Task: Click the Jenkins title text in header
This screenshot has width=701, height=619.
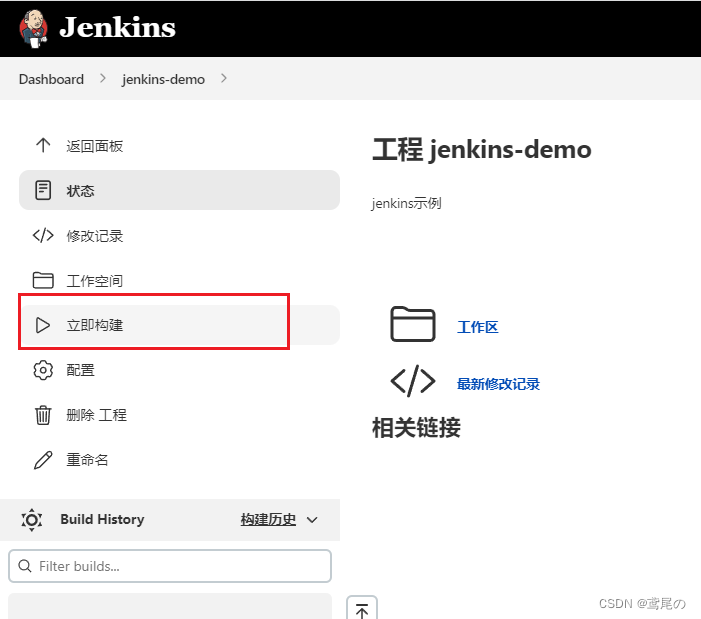Action: coord(118,28)
